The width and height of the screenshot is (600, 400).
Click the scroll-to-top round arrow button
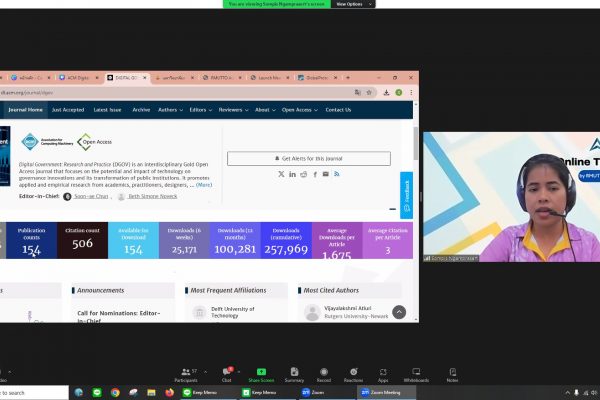tap(399, 312)
